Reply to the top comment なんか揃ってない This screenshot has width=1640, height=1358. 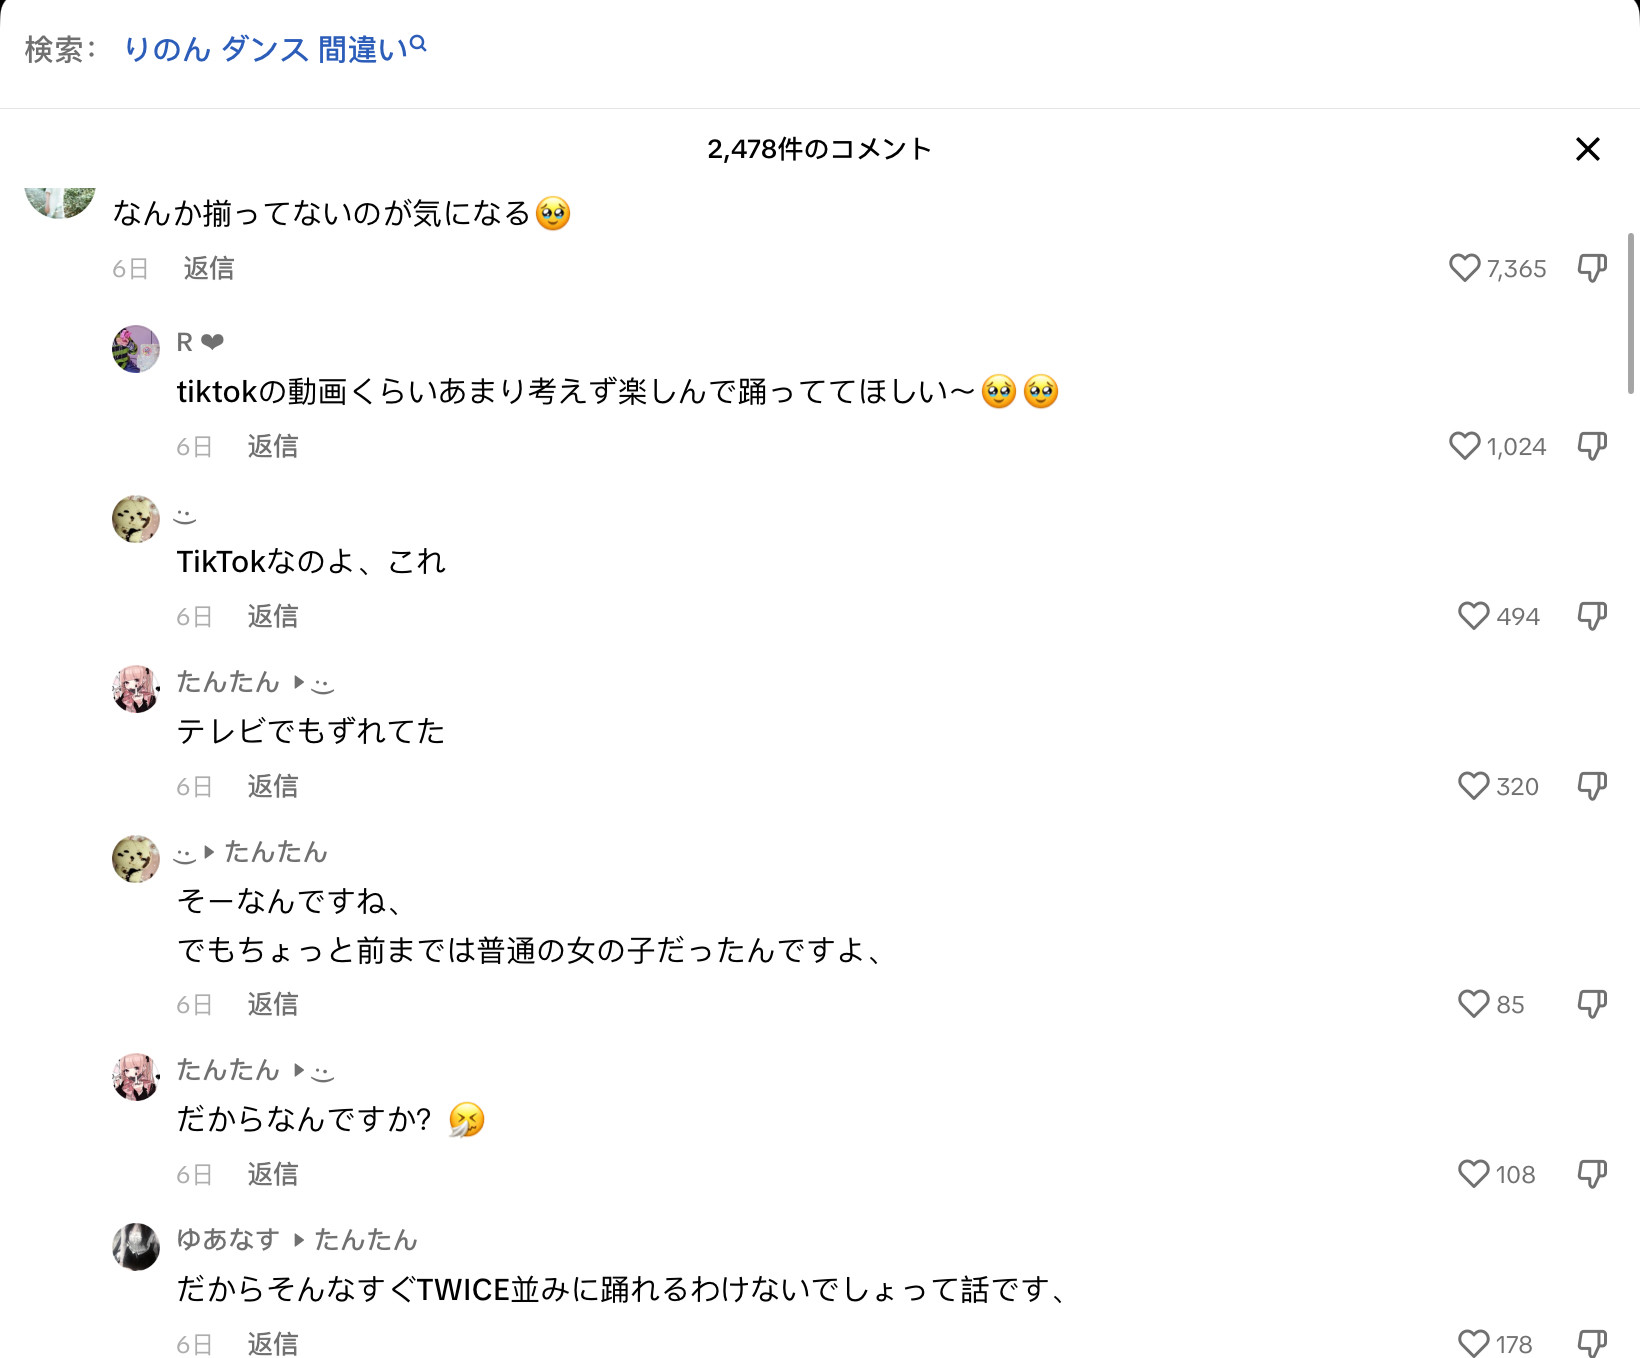[209, 268]
